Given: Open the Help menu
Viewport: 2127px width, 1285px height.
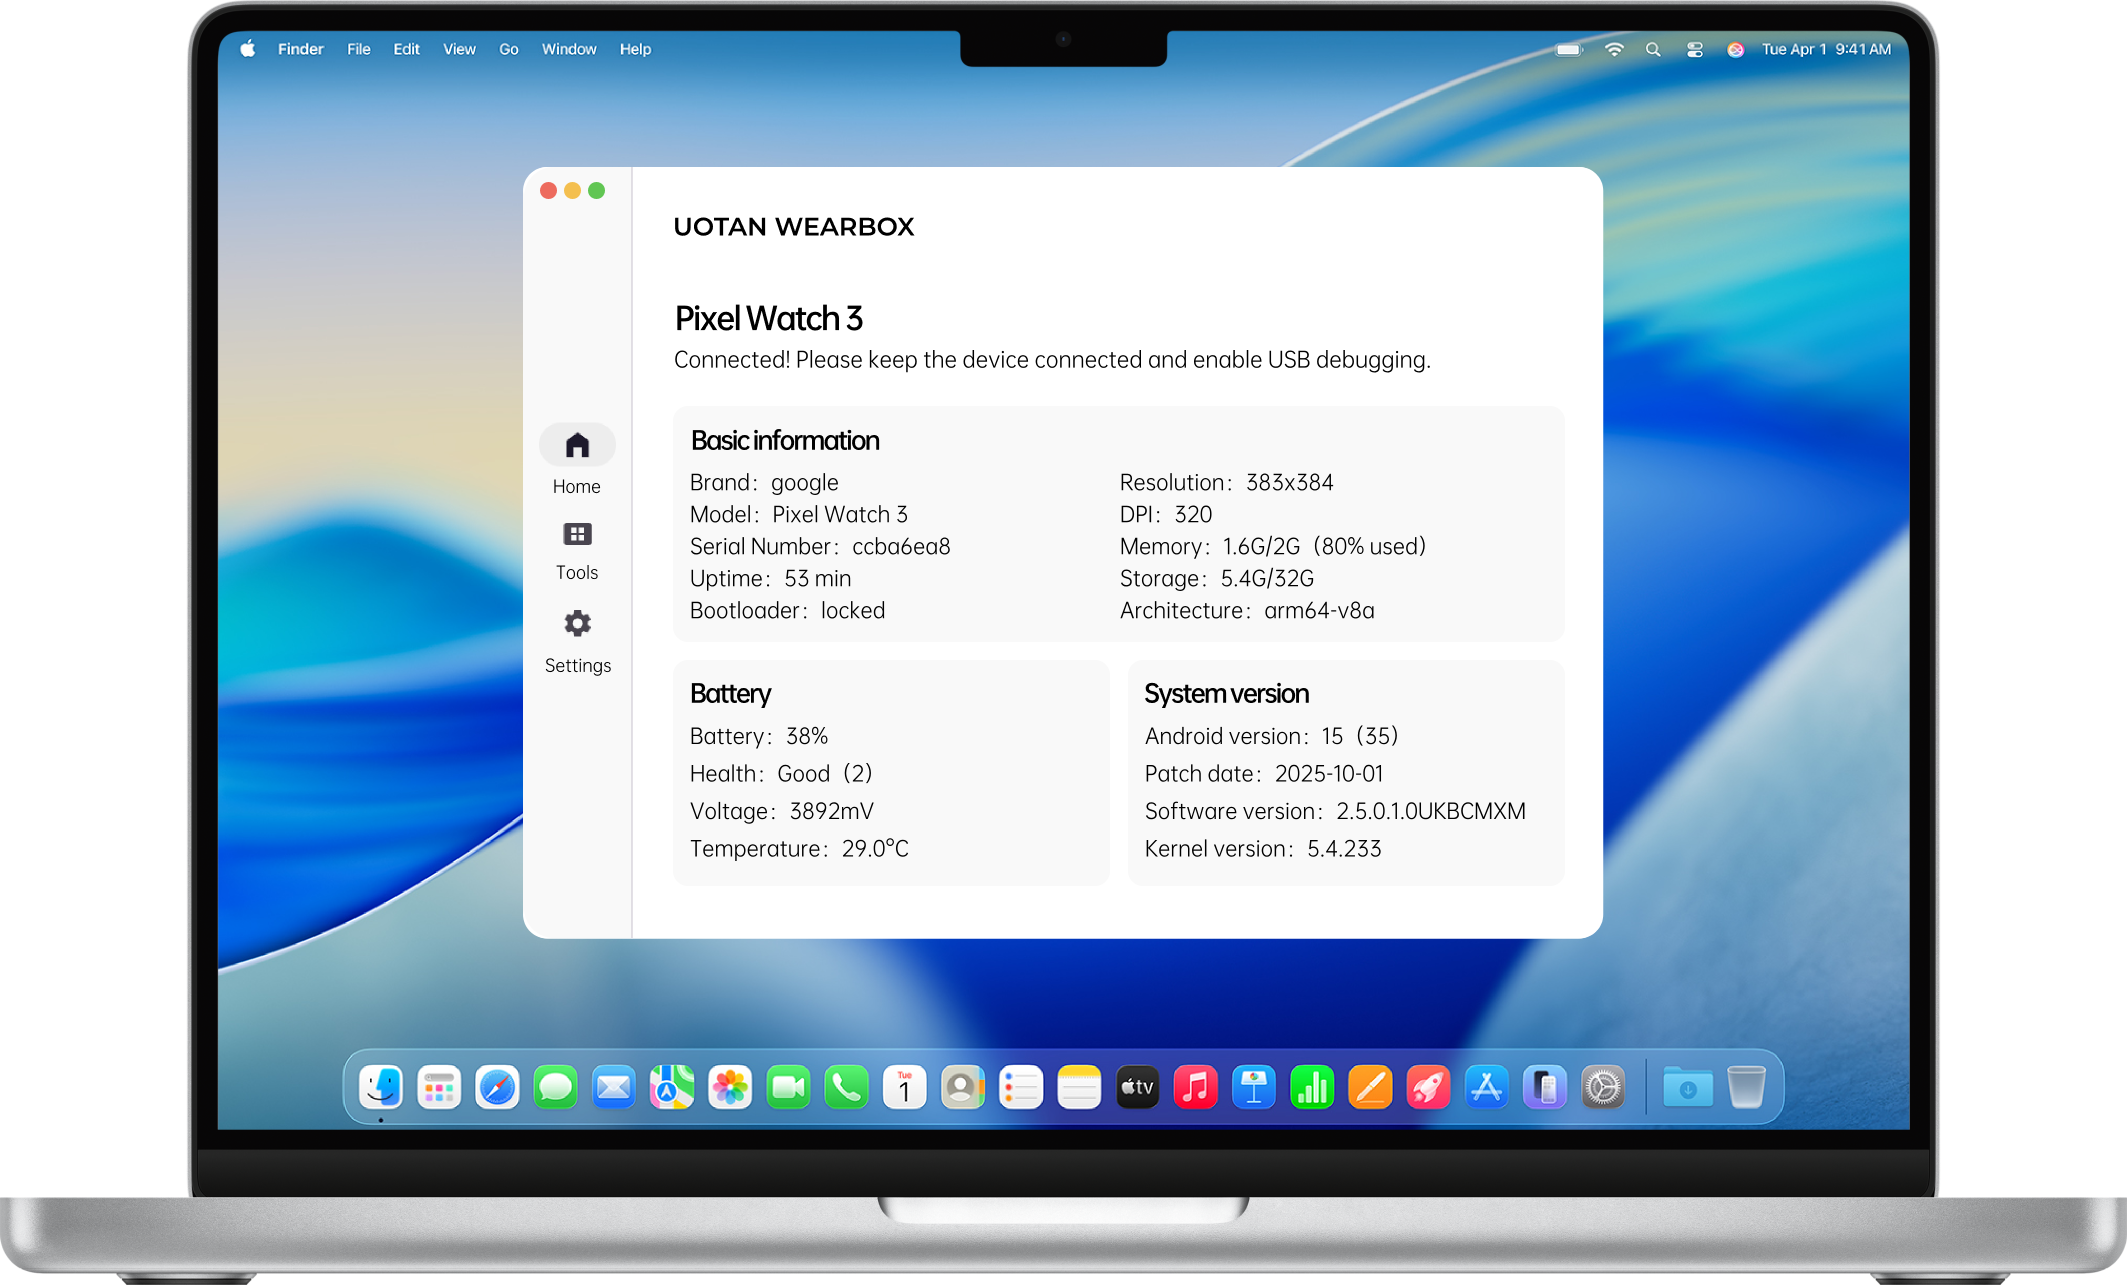Looking at the screenshot, I should tap(635, 49).
